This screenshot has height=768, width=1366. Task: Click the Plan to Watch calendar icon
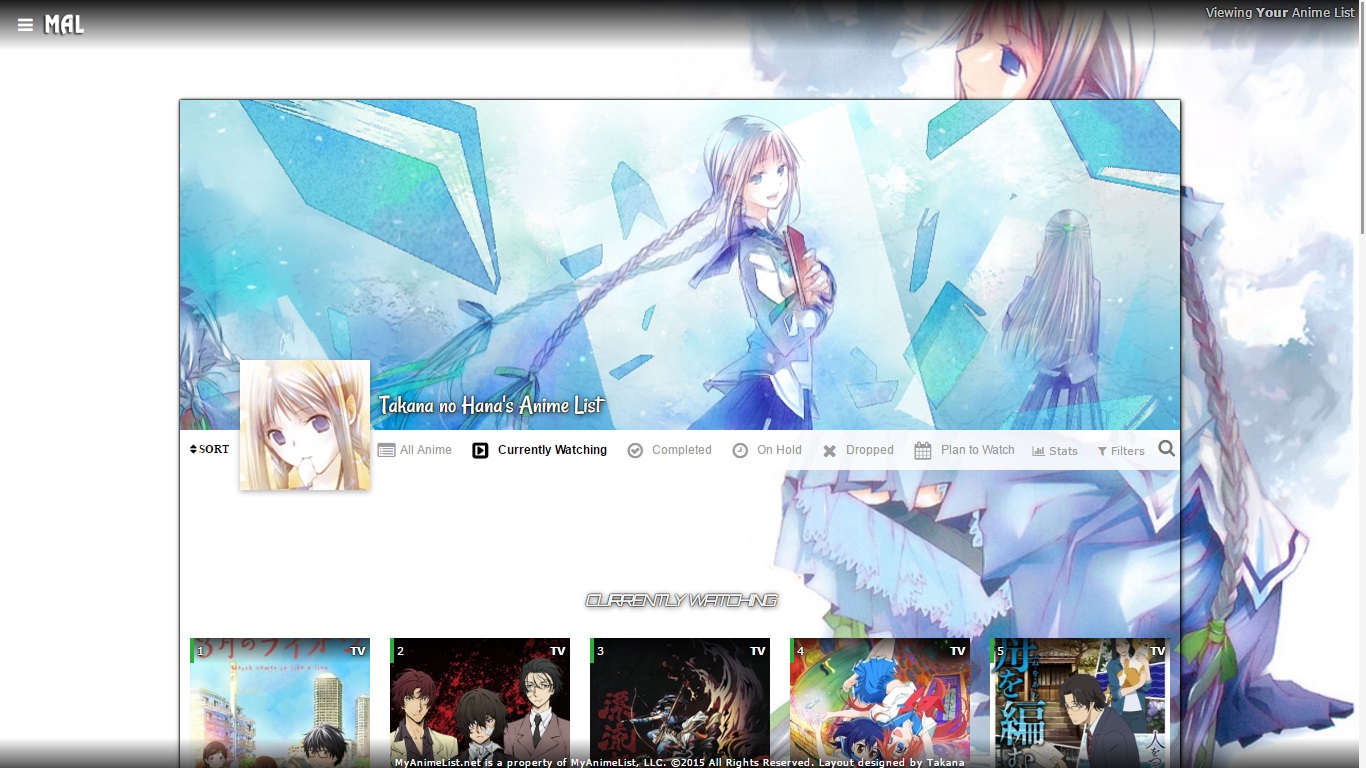pos(923,450)
